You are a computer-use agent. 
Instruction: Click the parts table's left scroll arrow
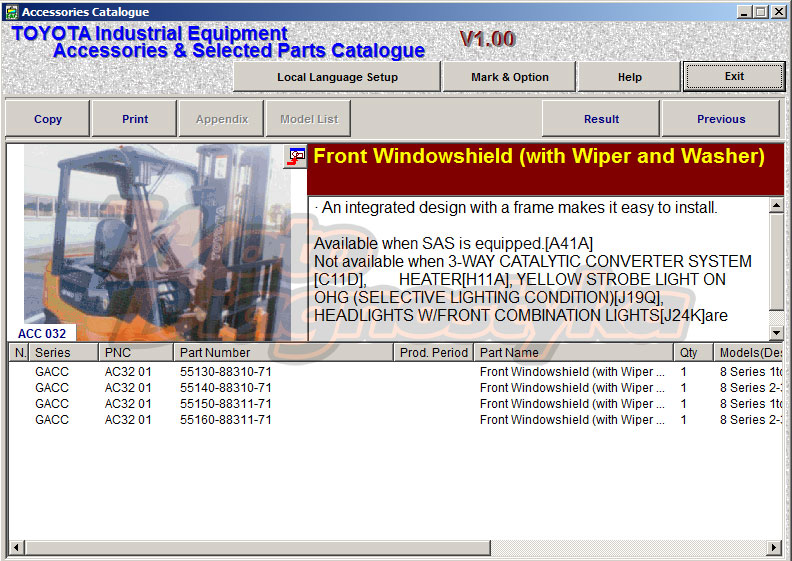pyautogui.click(x=16, y=547)
